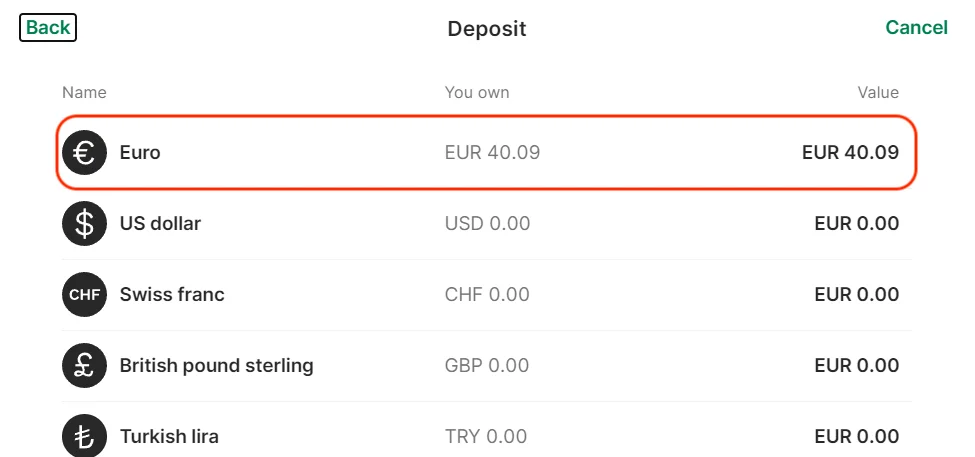Image resolution: width=975 pixels, height=457 pixels.
Task: Click the EUR 40.09 owned amount
Action: click(x=492, y=153)
